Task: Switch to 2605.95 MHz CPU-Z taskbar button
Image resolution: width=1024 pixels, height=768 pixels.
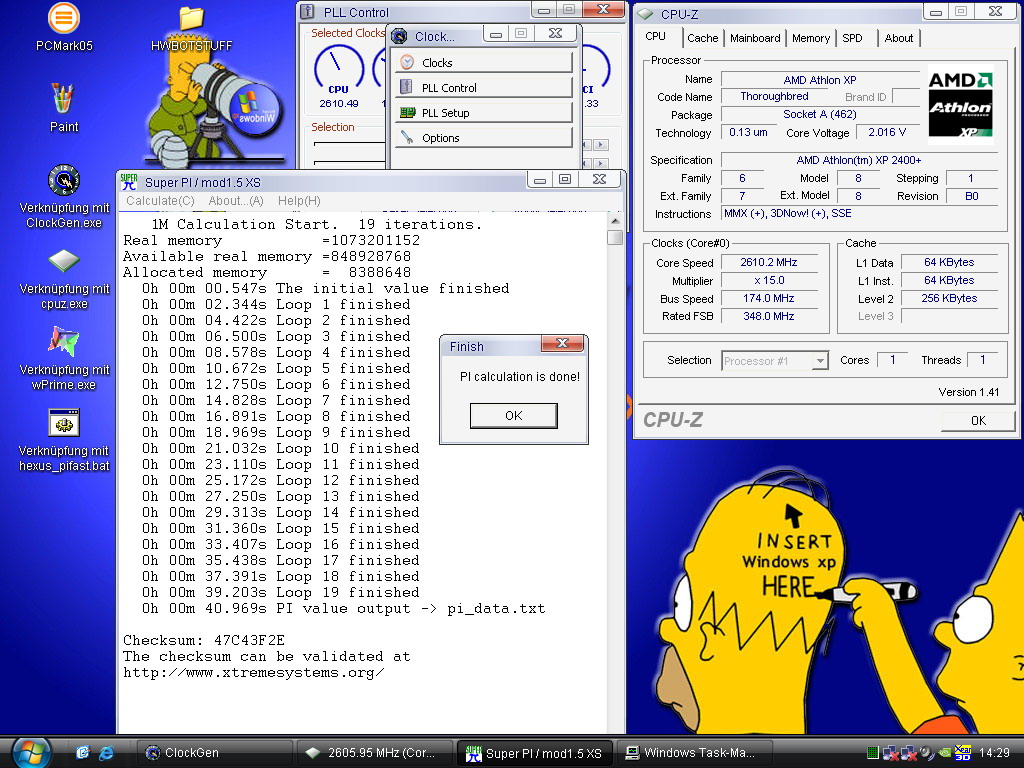Action: (x=375, y=753)
